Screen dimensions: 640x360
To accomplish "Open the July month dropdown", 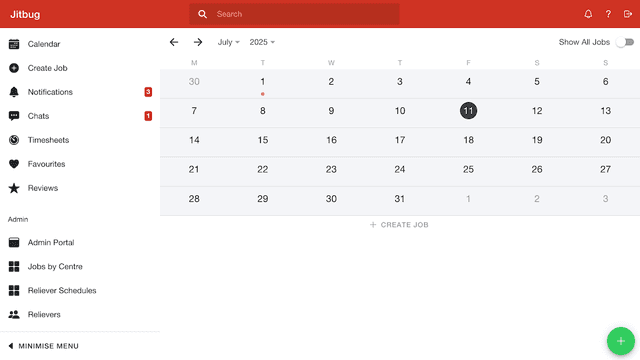I will point(229,42).
